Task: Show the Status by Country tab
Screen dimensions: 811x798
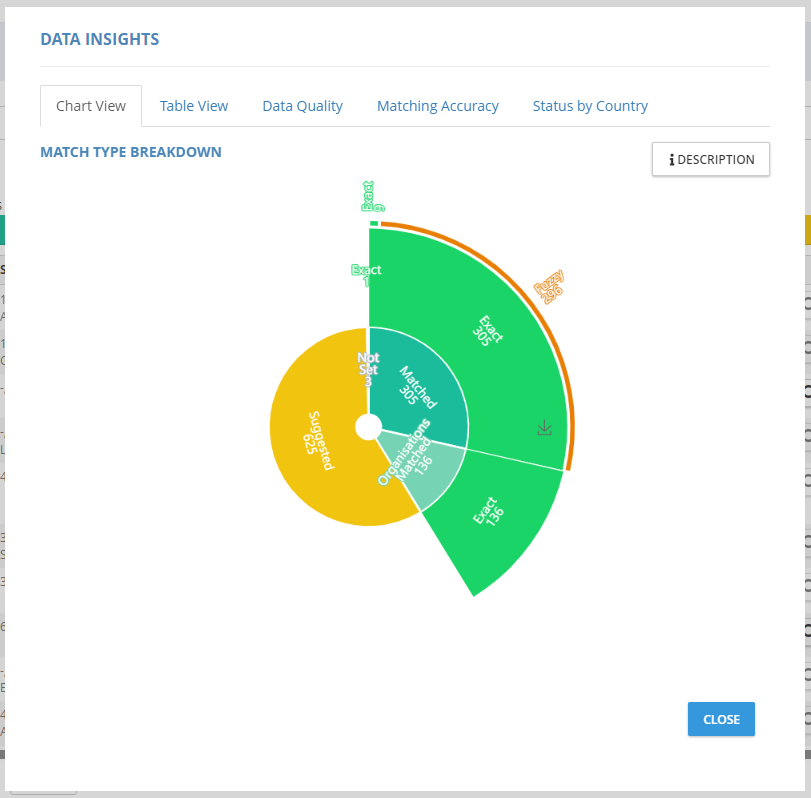Action: pyautogui.click(x=590, y=106)
